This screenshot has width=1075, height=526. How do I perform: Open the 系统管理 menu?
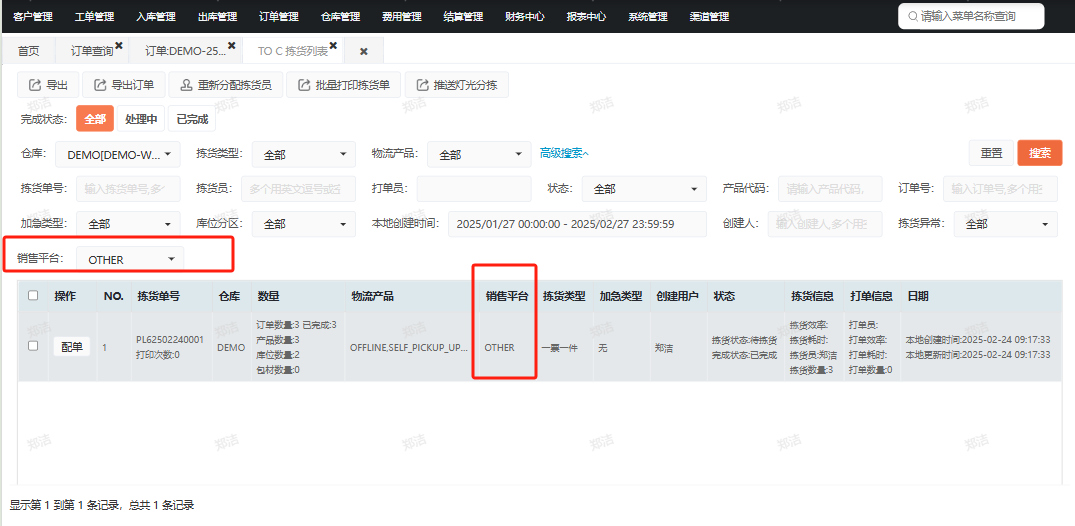(x=648, y=16)
